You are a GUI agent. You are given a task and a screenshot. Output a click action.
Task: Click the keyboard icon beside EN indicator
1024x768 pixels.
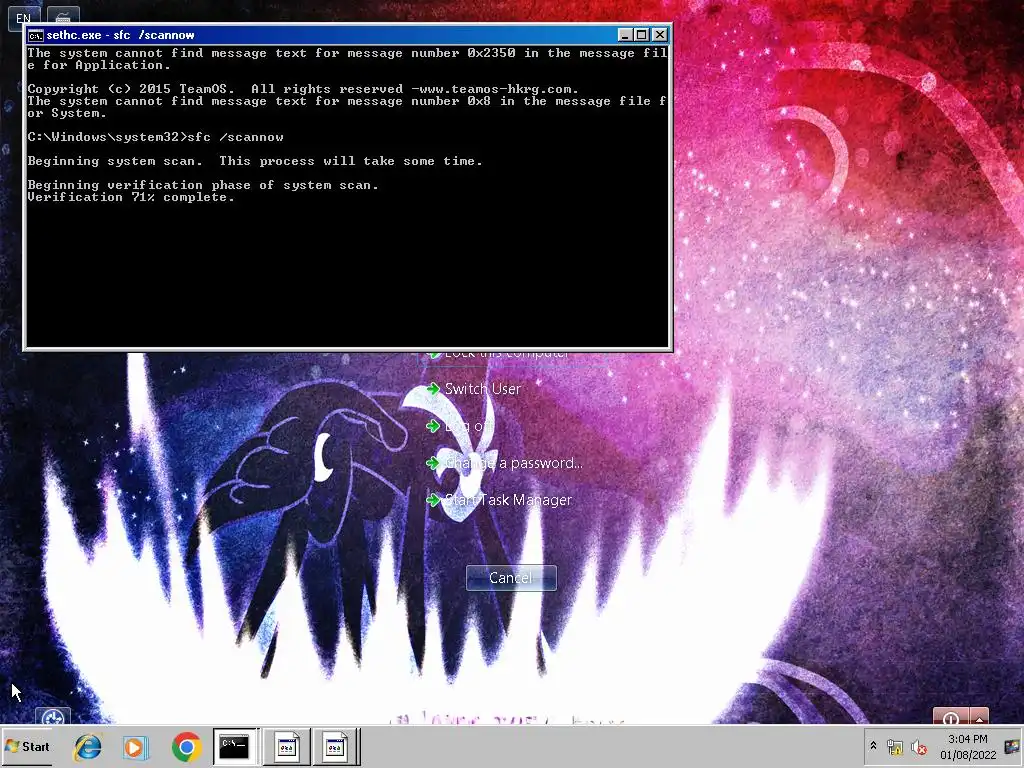click(x=63, y=16)
